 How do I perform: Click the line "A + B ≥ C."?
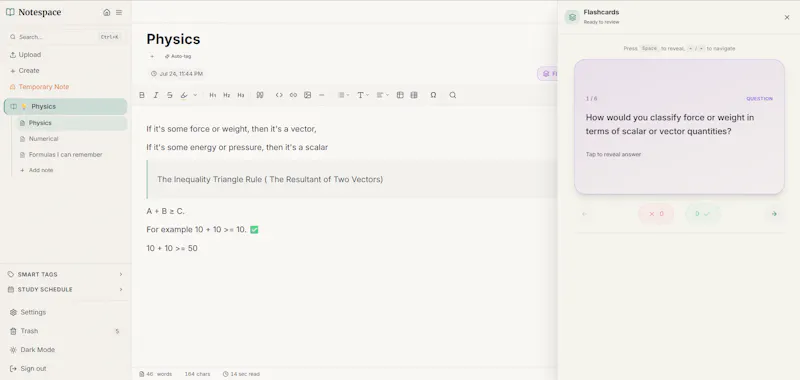[165, 211]
